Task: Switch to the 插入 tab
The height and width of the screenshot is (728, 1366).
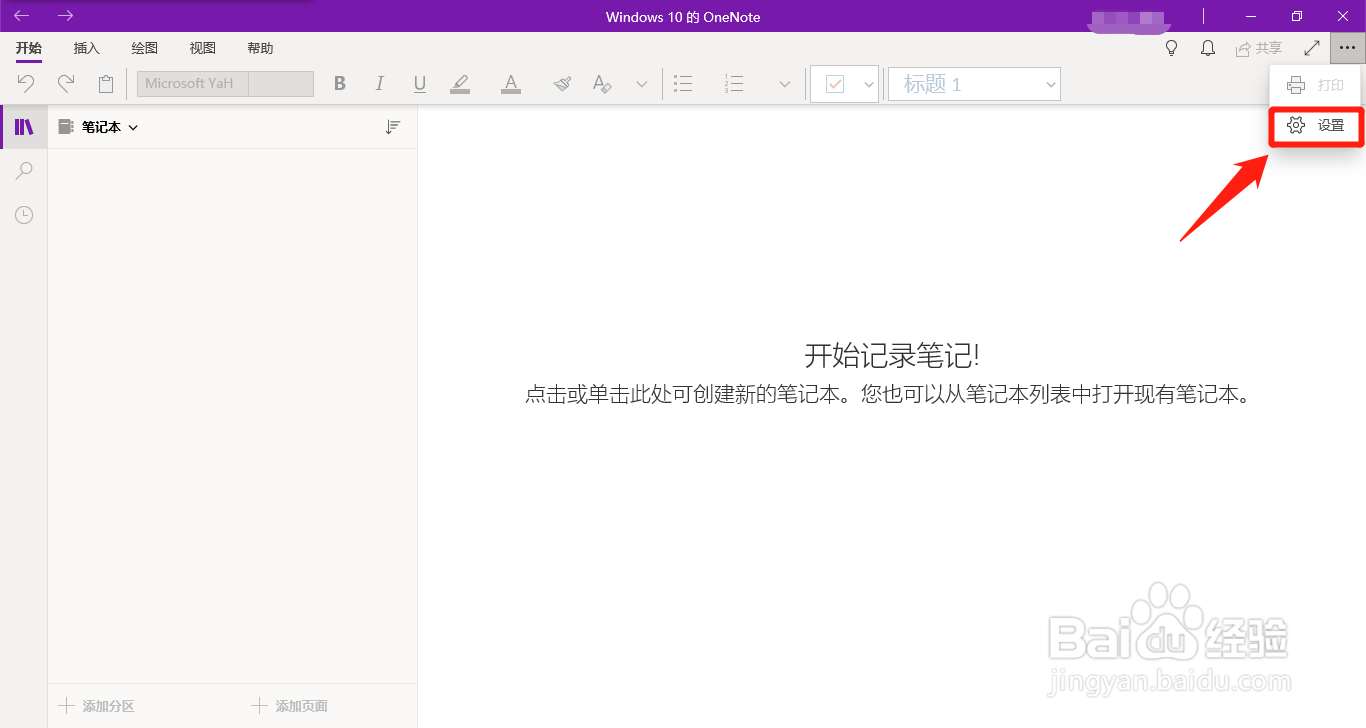Action: (87, 48)
